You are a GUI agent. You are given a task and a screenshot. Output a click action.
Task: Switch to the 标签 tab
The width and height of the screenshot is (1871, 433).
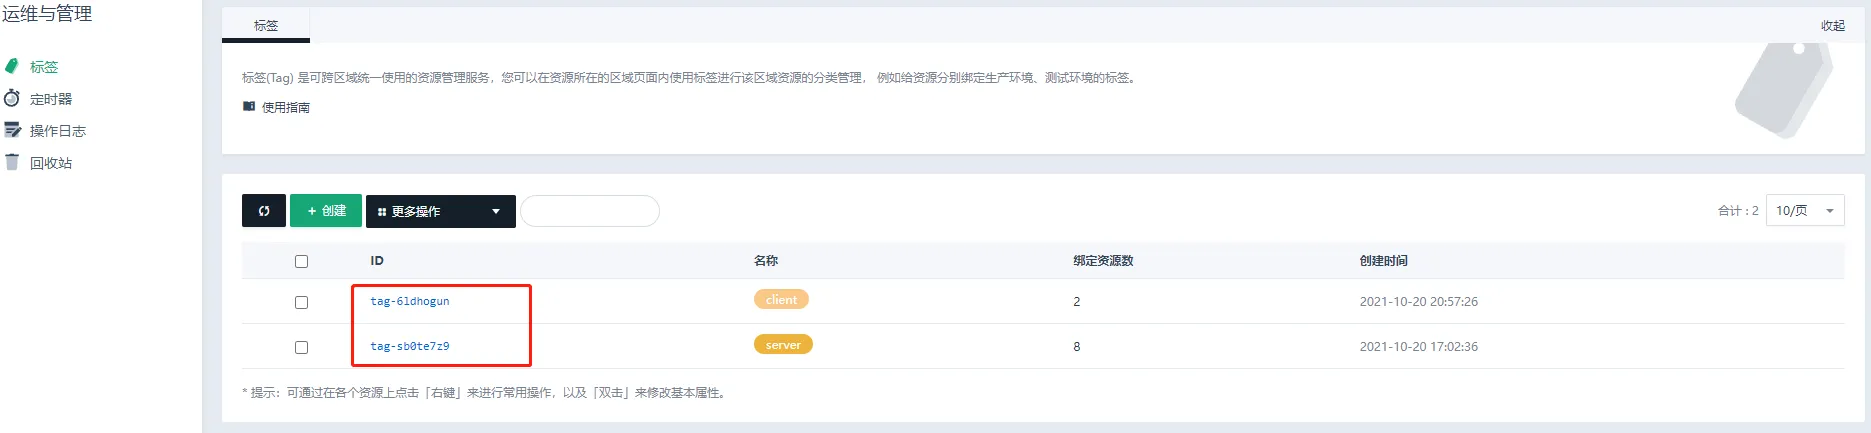[266, 26]
